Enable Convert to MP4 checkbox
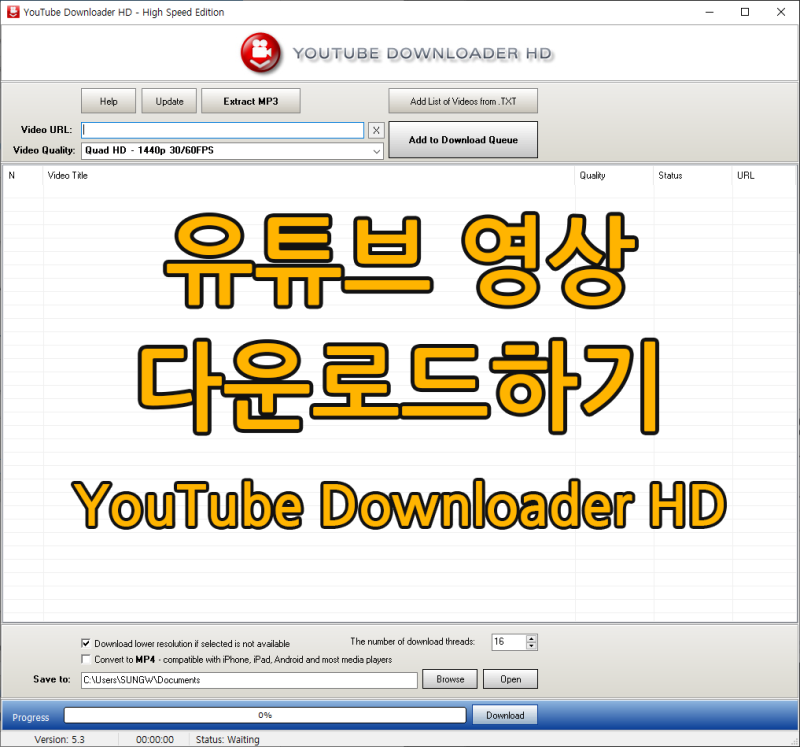Image resolution: width=800 pixels, height=747 pixels. click(x=86, y=659)
